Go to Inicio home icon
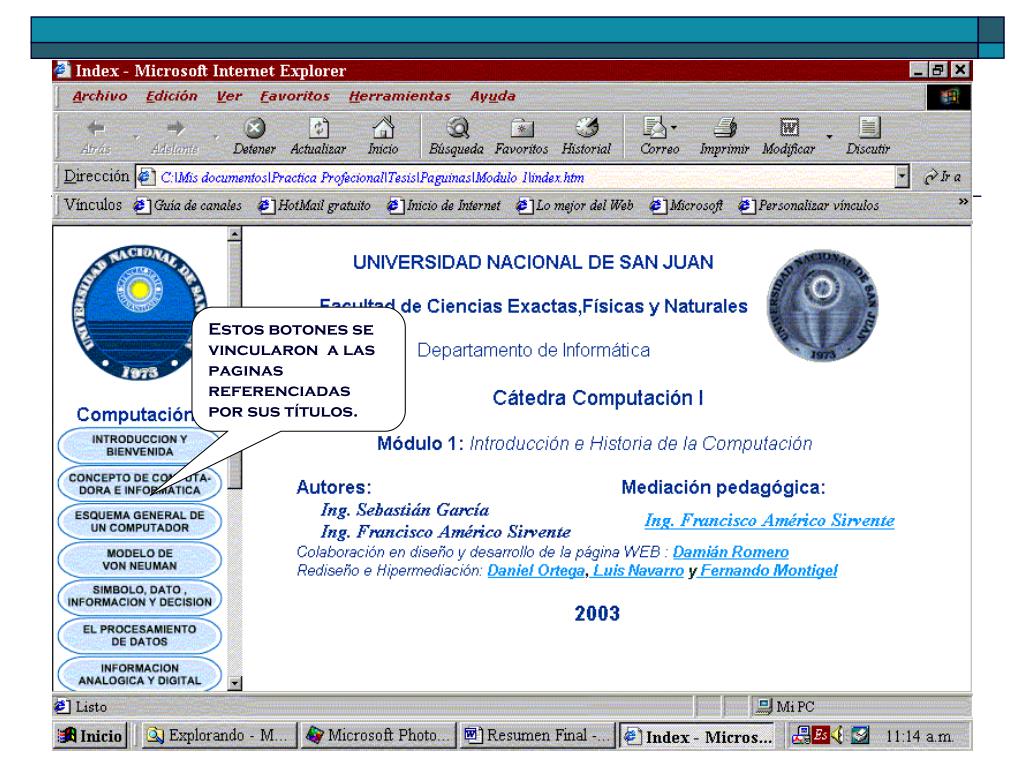 click(x=383, y=127)
